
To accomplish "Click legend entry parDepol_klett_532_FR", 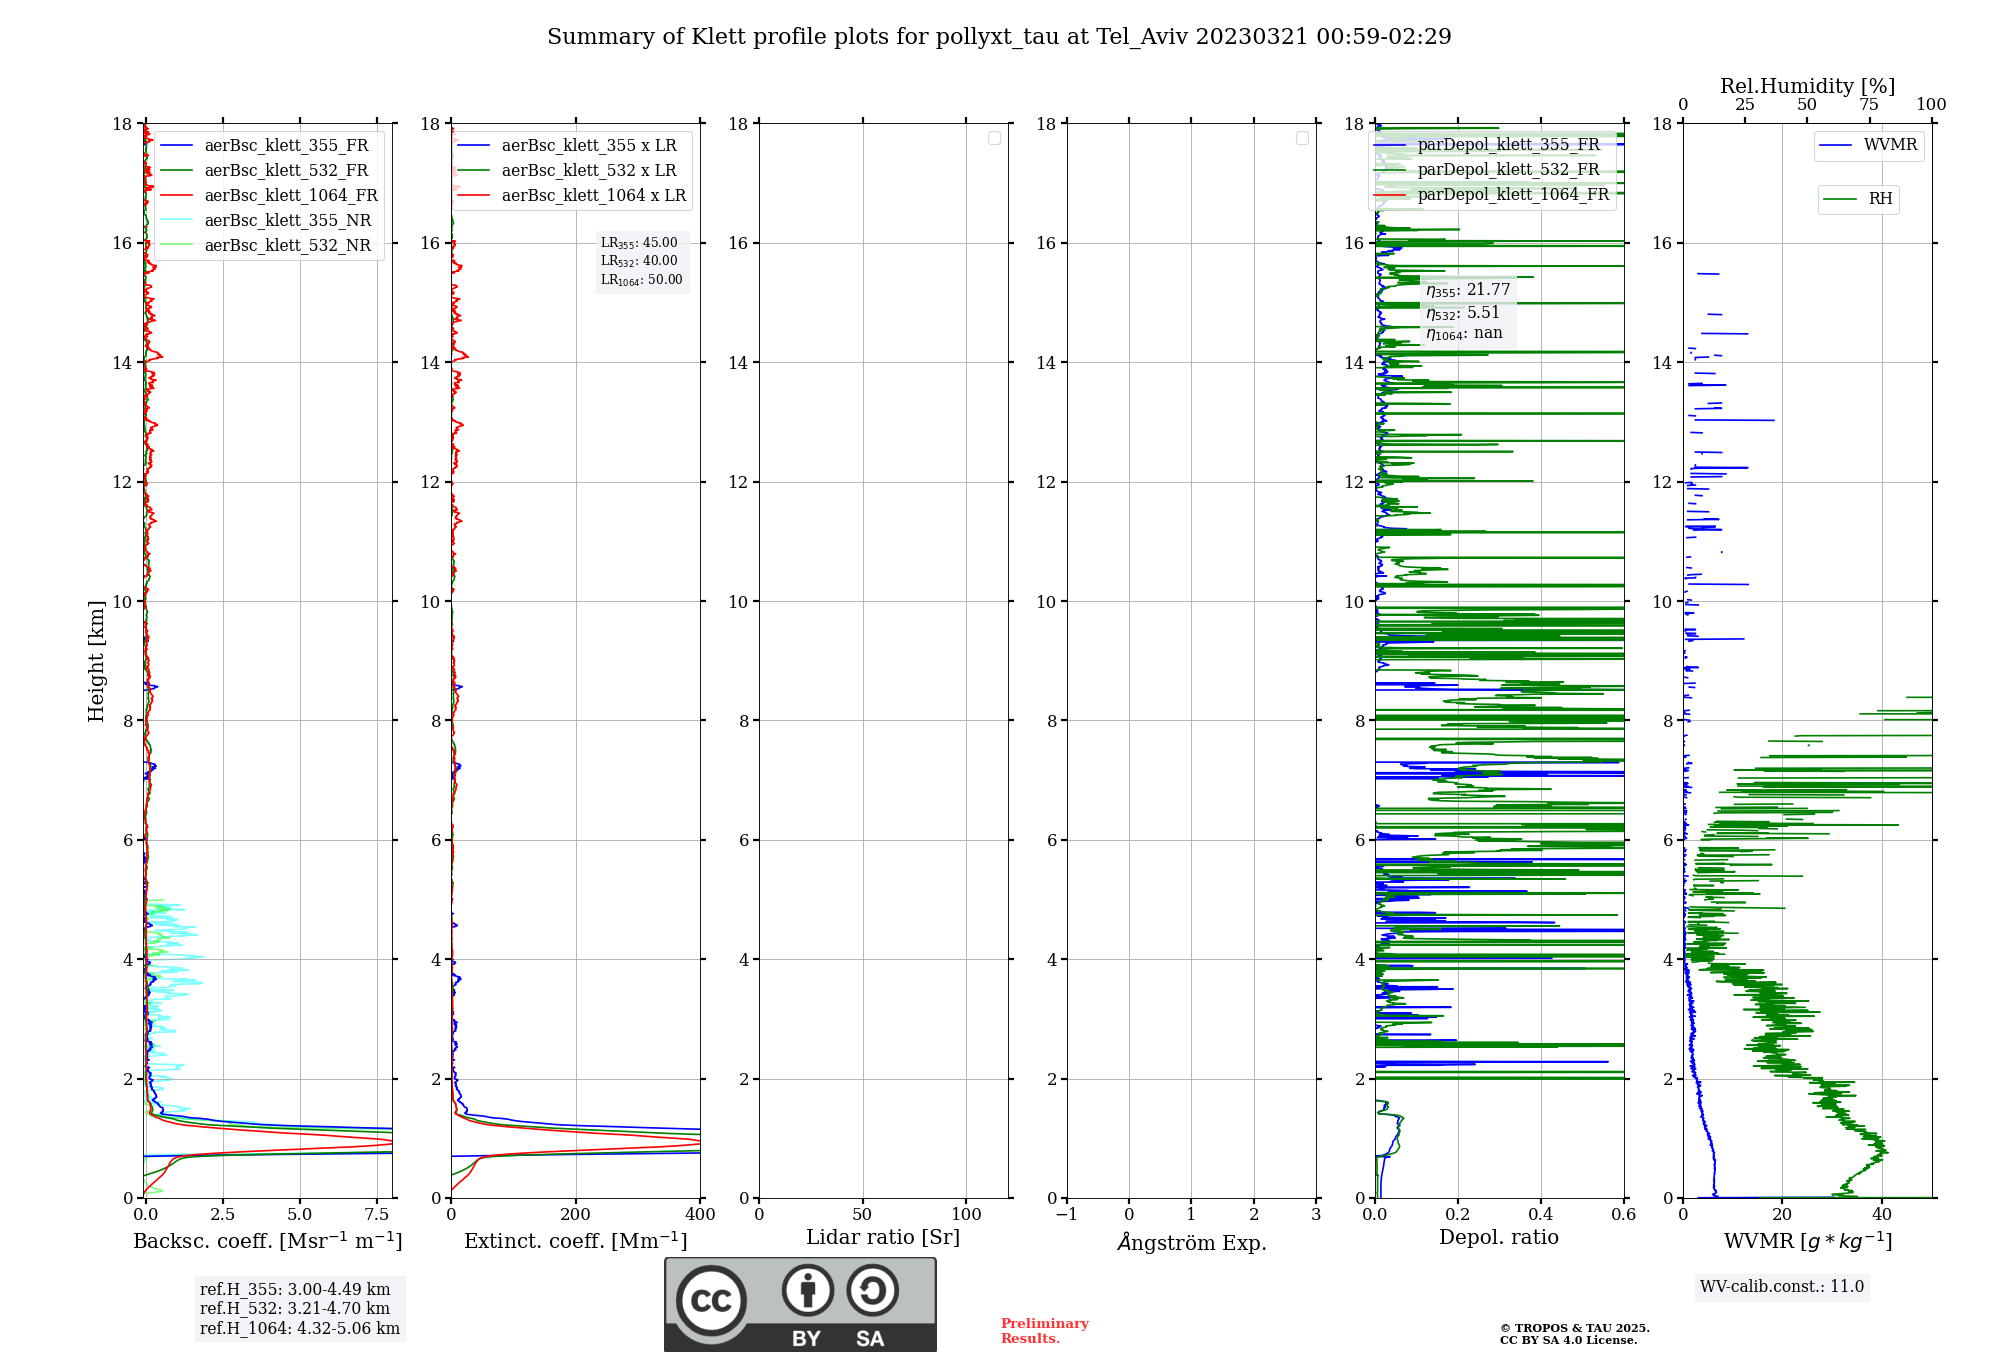I will tap(1487, 169).
